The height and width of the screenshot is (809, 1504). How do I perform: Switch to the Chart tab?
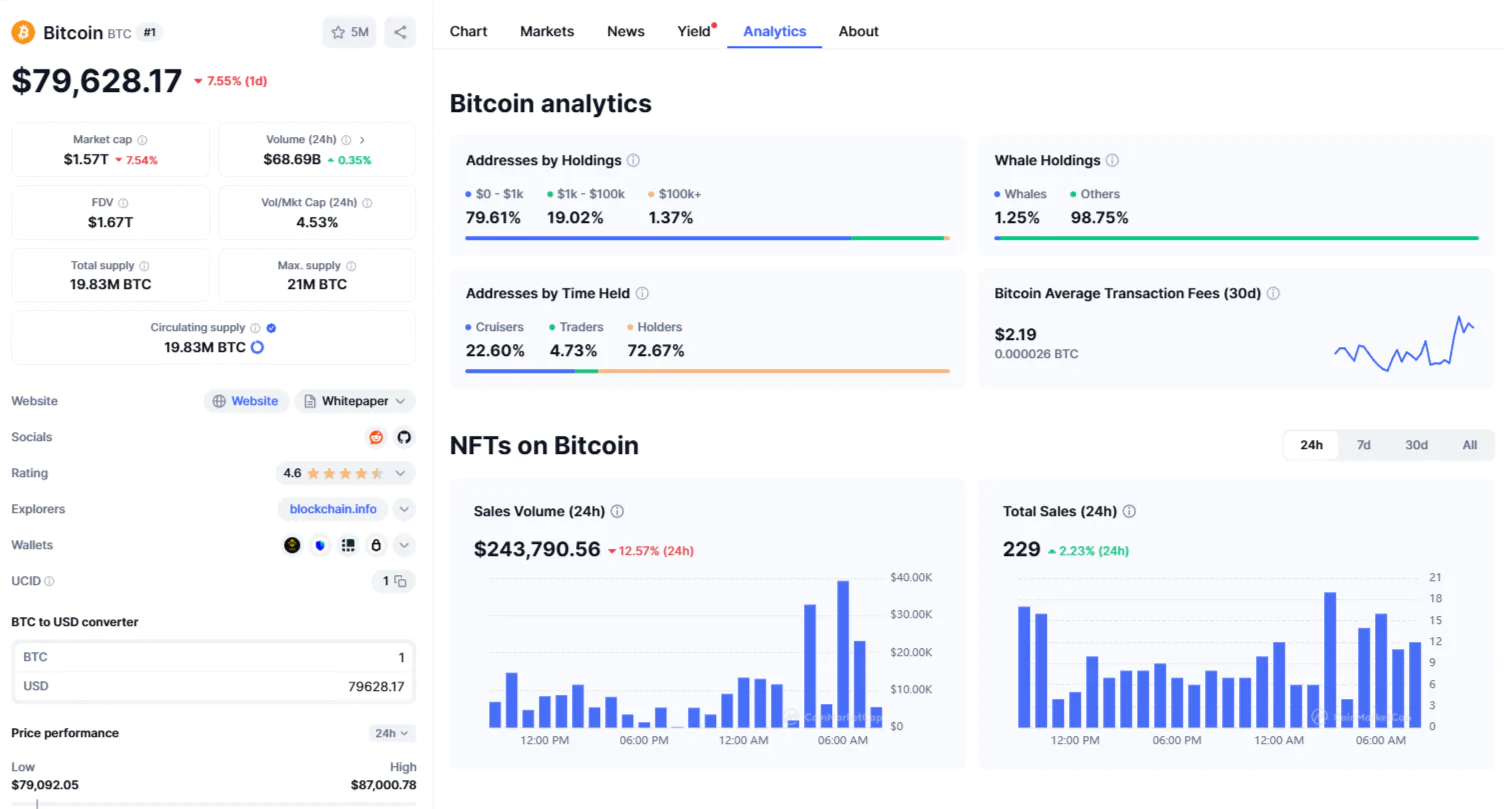coord(468,31)
